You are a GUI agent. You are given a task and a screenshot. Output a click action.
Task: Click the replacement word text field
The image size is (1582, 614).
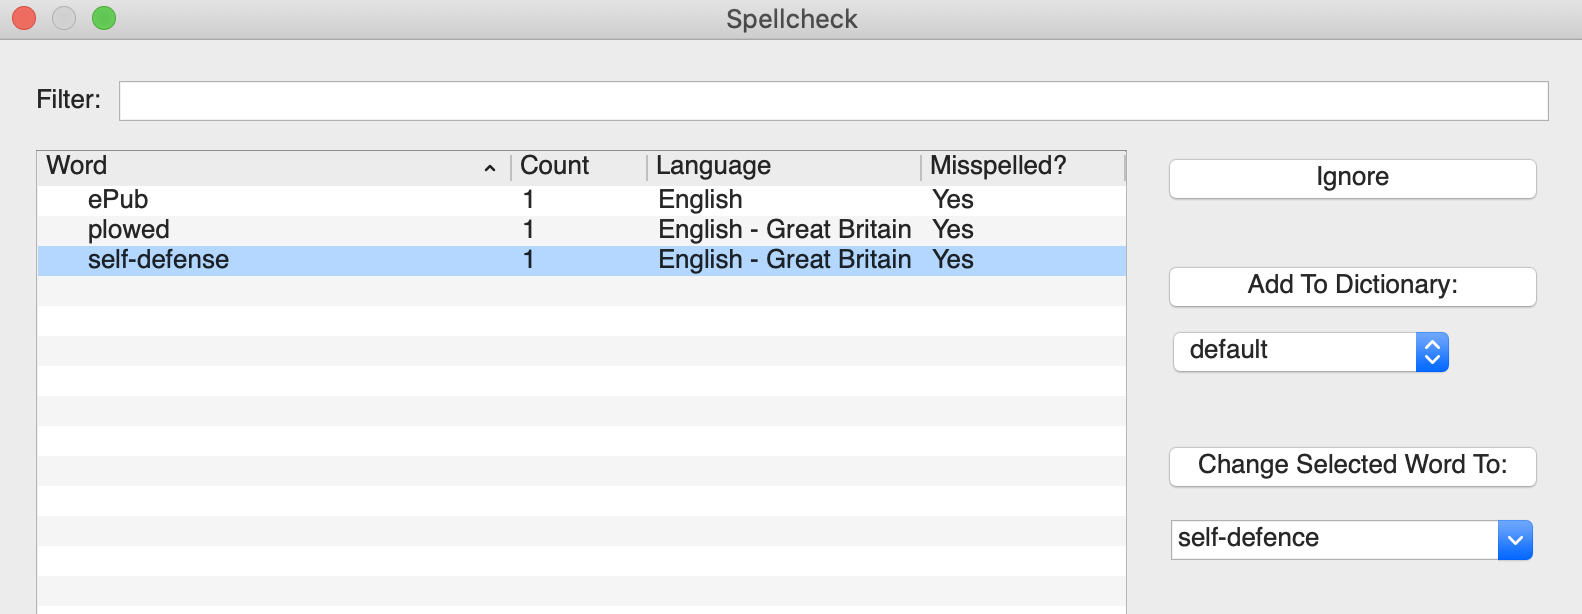pyautogui.click(x=1334, y=539)
